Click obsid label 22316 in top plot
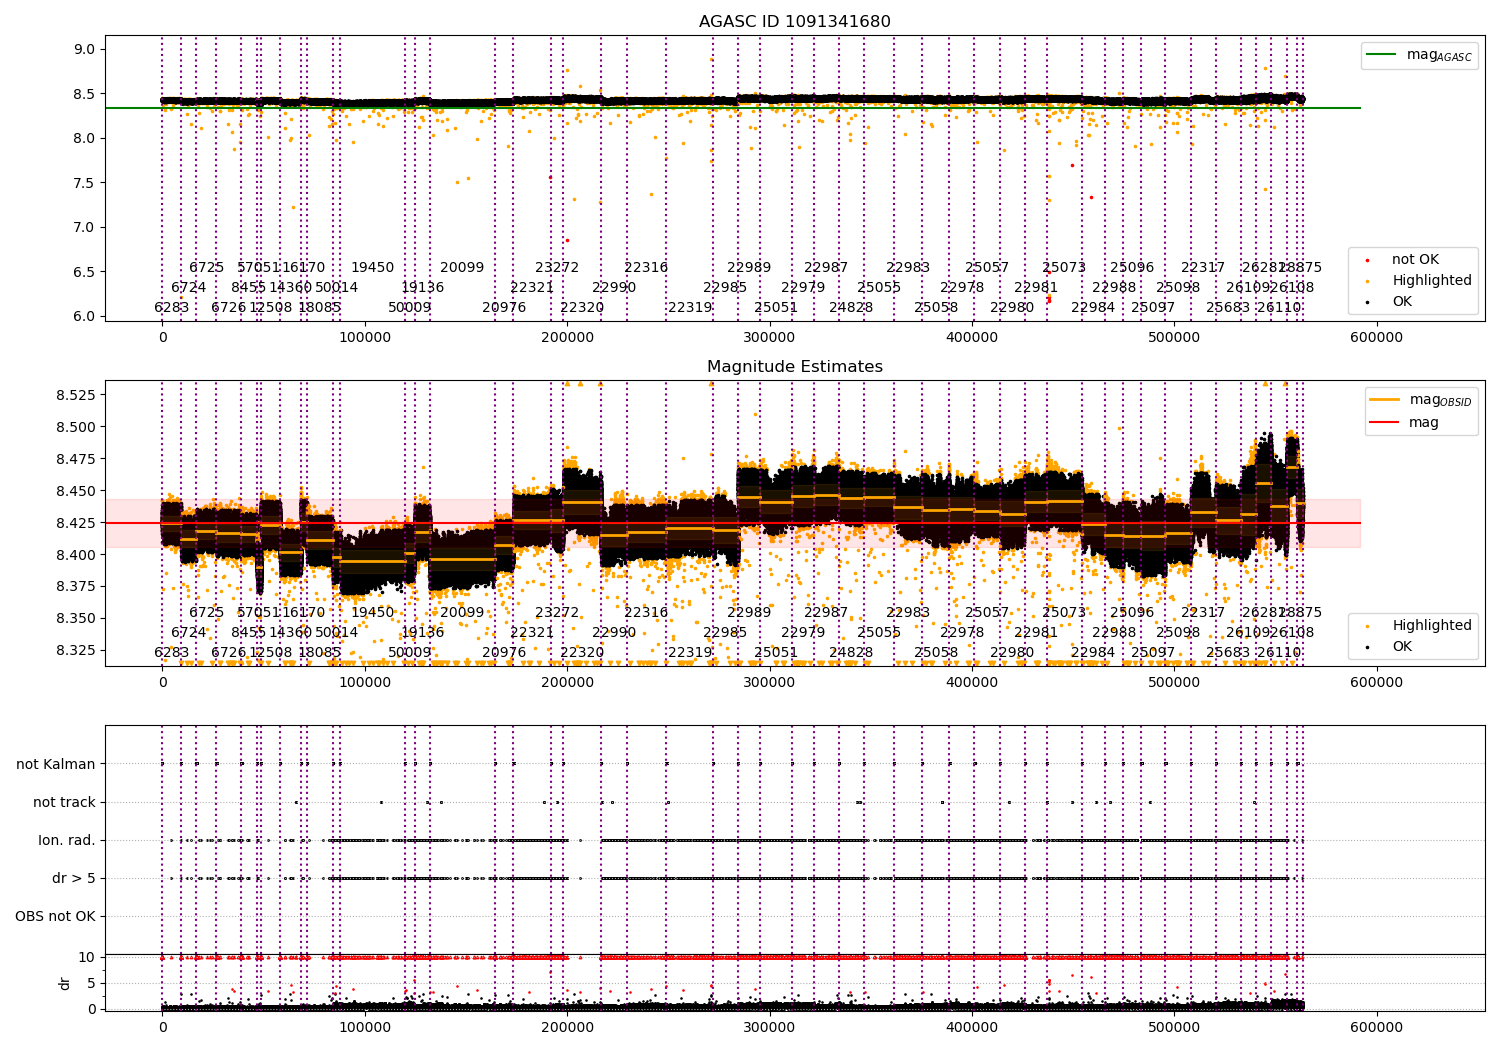The width and height of the screenshot is (1500, 1050). pos(646,268)
